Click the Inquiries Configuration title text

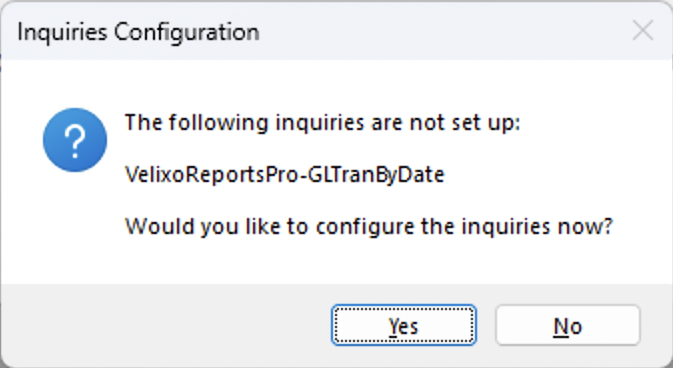pyautogui.click(x=138, y=32)
